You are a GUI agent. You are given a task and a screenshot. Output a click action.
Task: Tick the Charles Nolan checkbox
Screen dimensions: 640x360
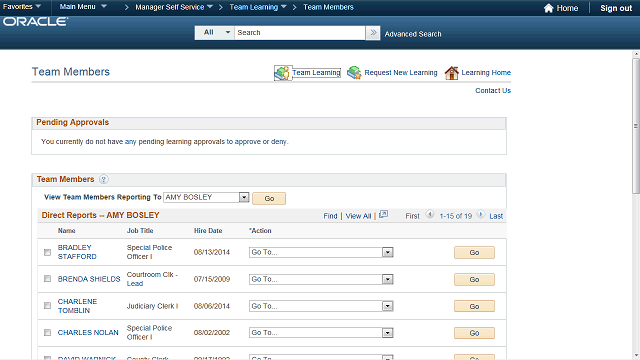coord(47,333)
